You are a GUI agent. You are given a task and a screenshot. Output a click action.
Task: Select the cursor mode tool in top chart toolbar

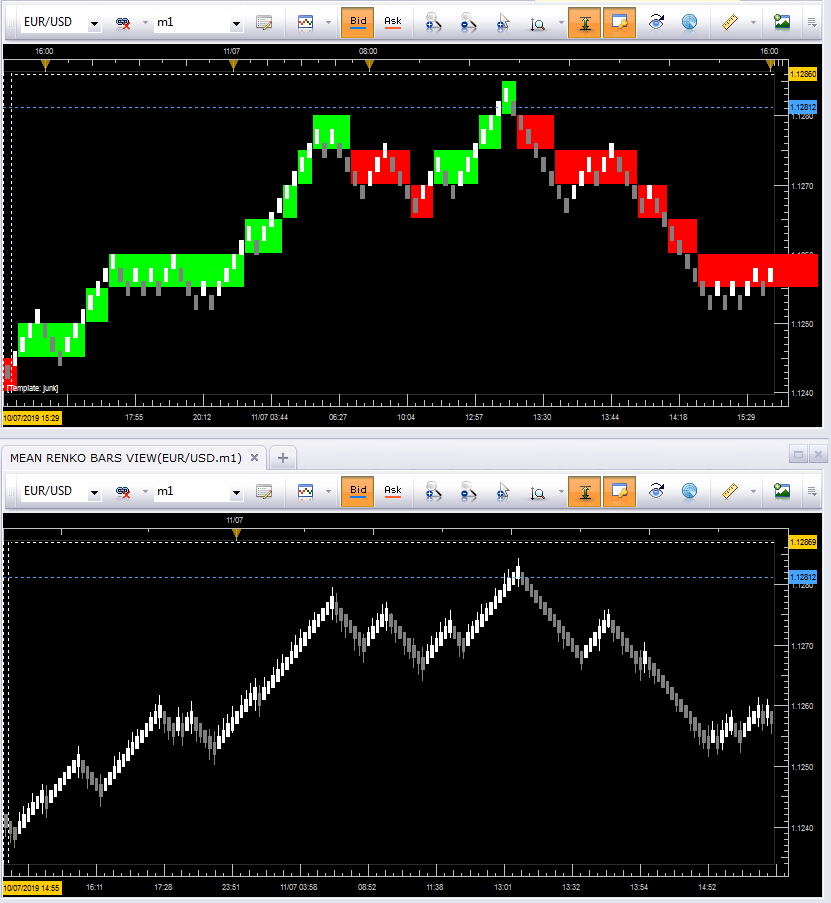click(503, 23)
